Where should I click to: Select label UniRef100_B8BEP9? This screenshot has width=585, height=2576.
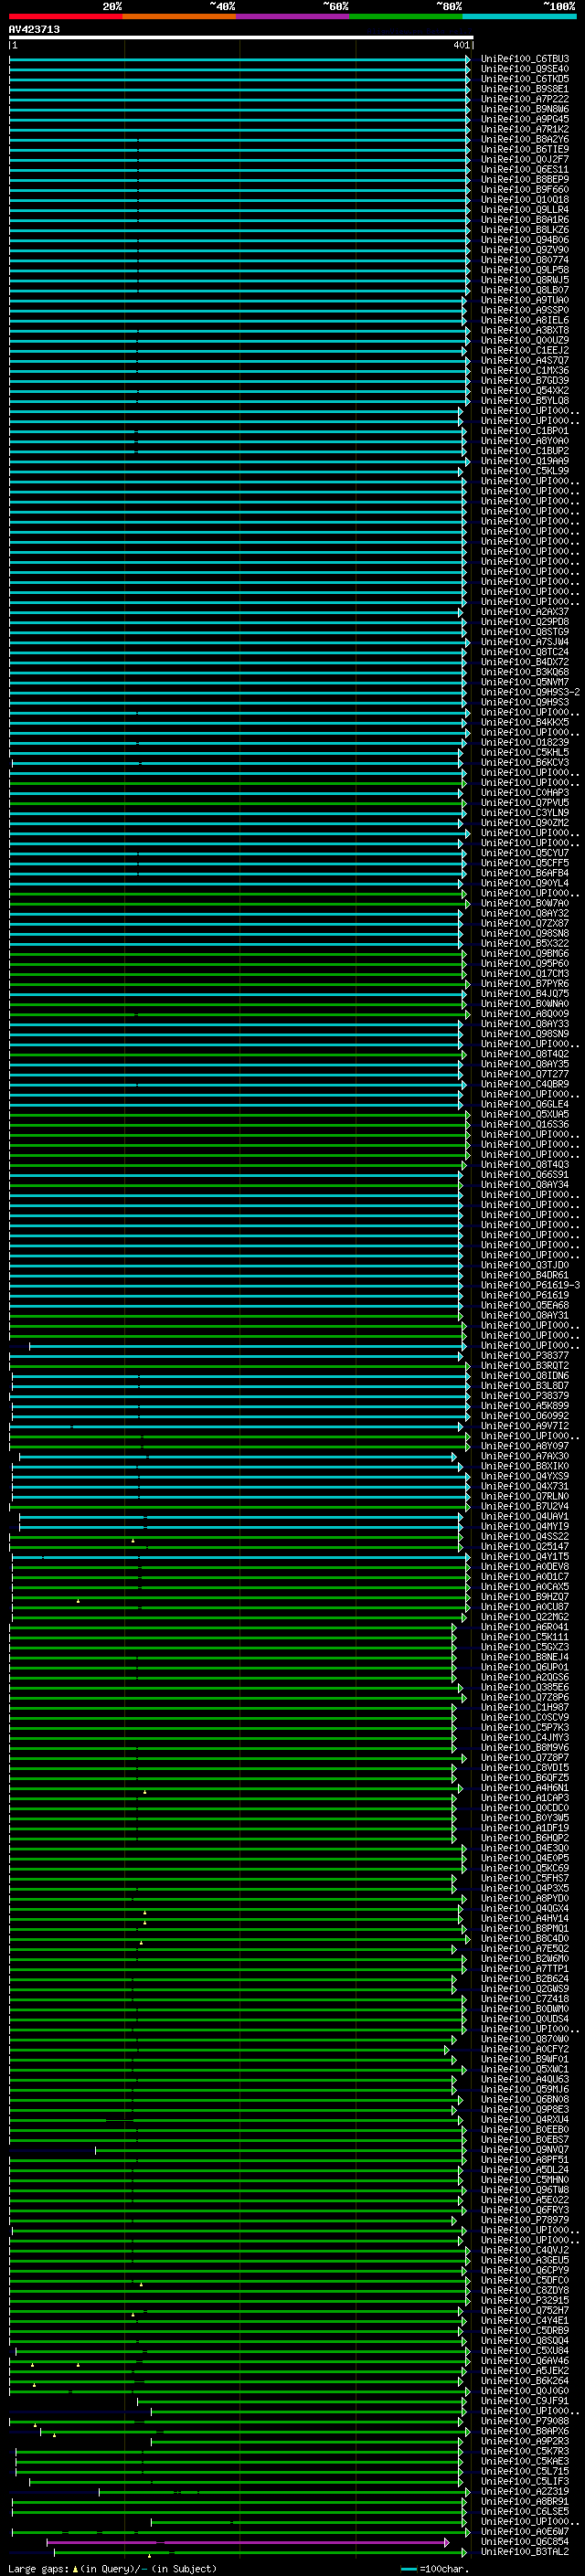(524, 179)
